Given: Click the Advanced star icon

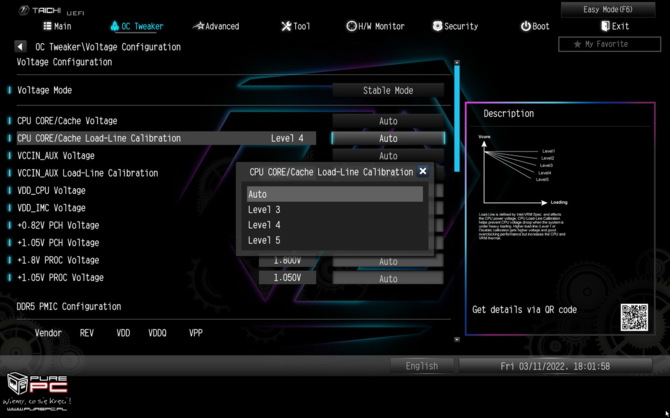Looking at the screenshot, I should (x=198, y=26).
